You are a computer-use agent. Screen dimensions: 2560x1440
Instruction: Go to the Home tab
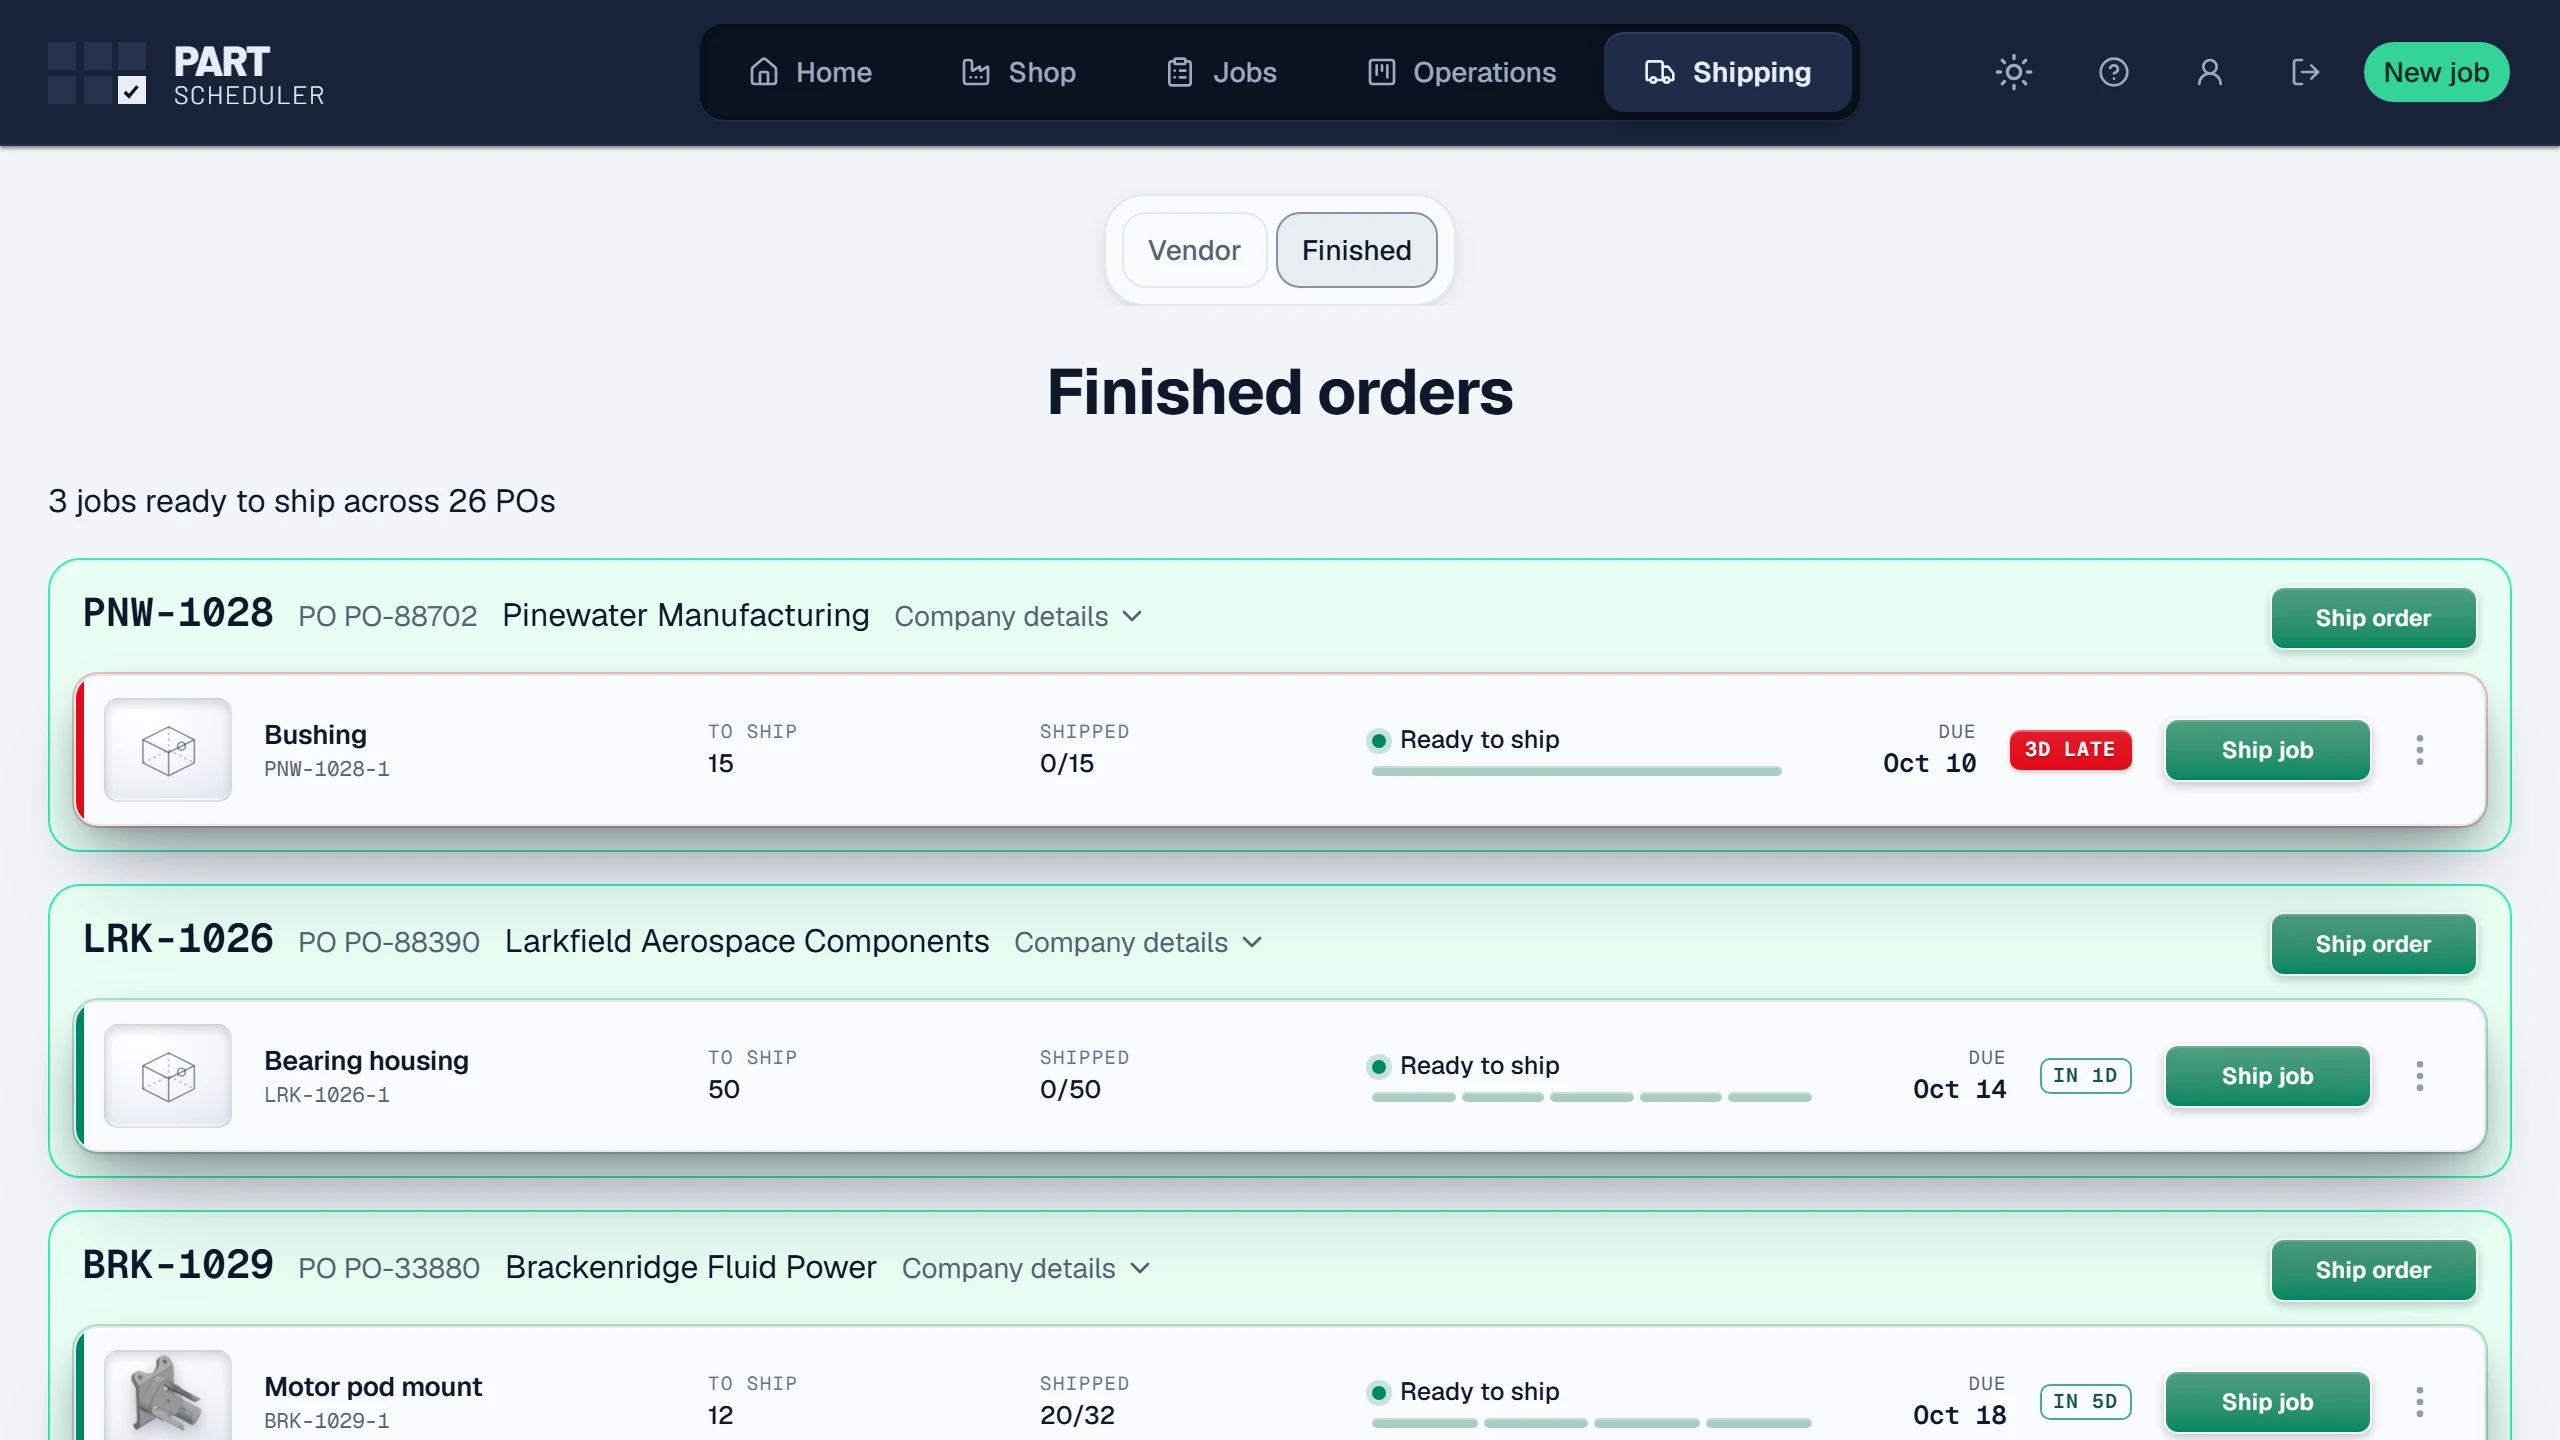pos(811,72)
